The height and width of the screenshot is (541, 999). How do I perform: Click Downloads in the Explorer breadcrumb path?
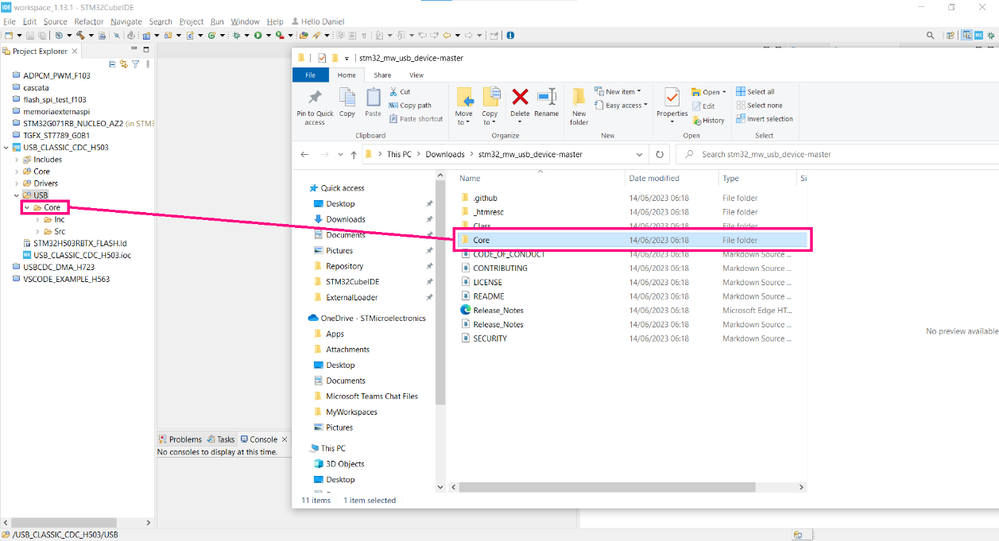tap(445, 154)
